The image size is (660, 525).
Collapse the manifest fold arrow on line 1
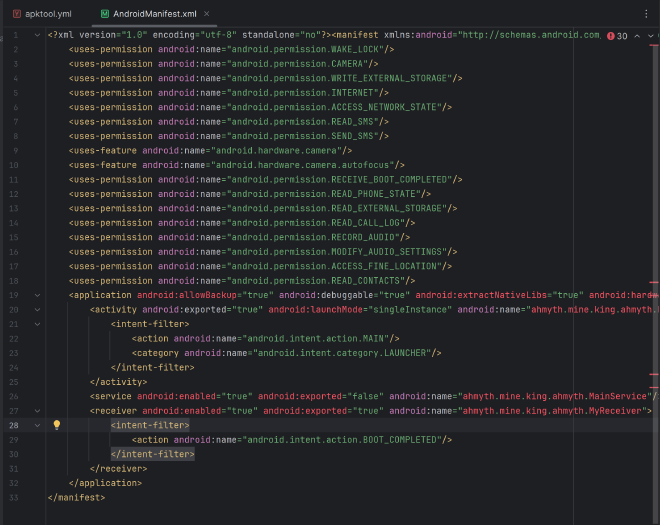pyautogui.click(x=37, y=35)
